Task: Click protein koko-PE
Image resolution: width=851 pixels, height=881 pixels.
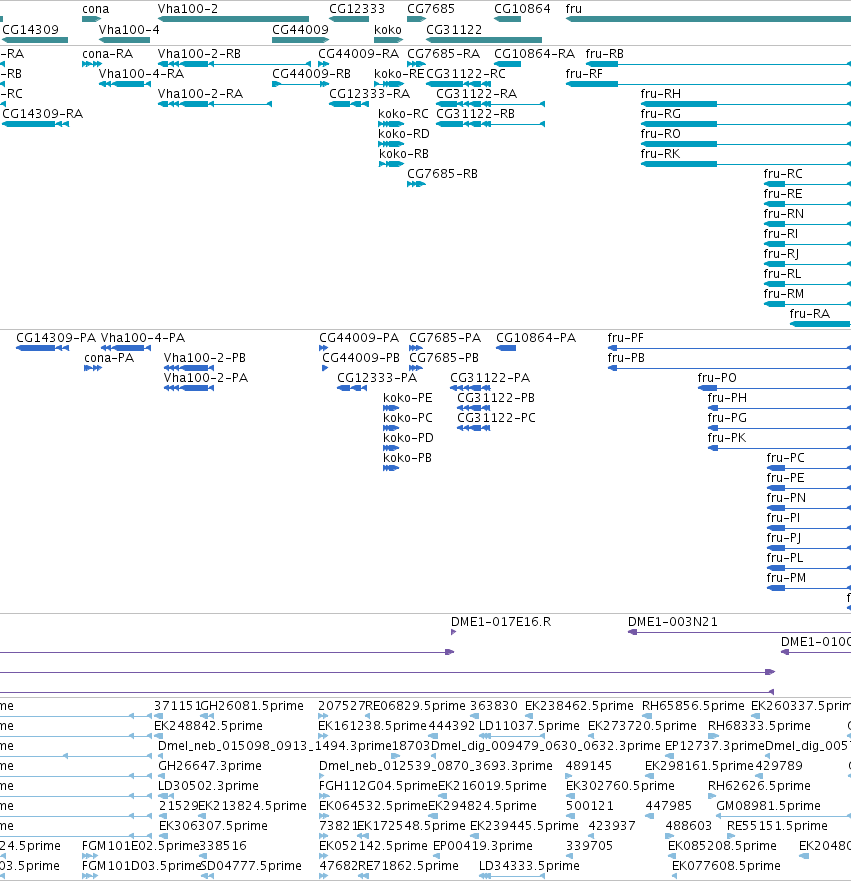Action: 391,408
